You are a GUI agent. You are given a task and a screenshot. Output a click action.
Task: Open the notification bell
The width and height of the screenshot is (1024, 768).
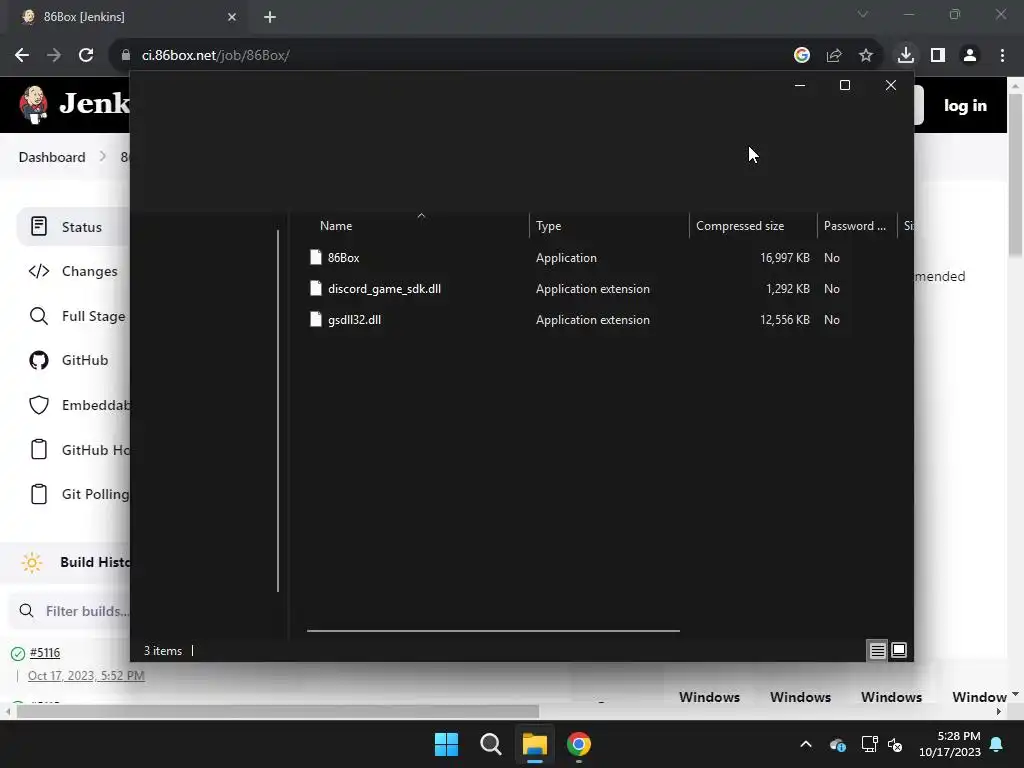coord(997,744)
